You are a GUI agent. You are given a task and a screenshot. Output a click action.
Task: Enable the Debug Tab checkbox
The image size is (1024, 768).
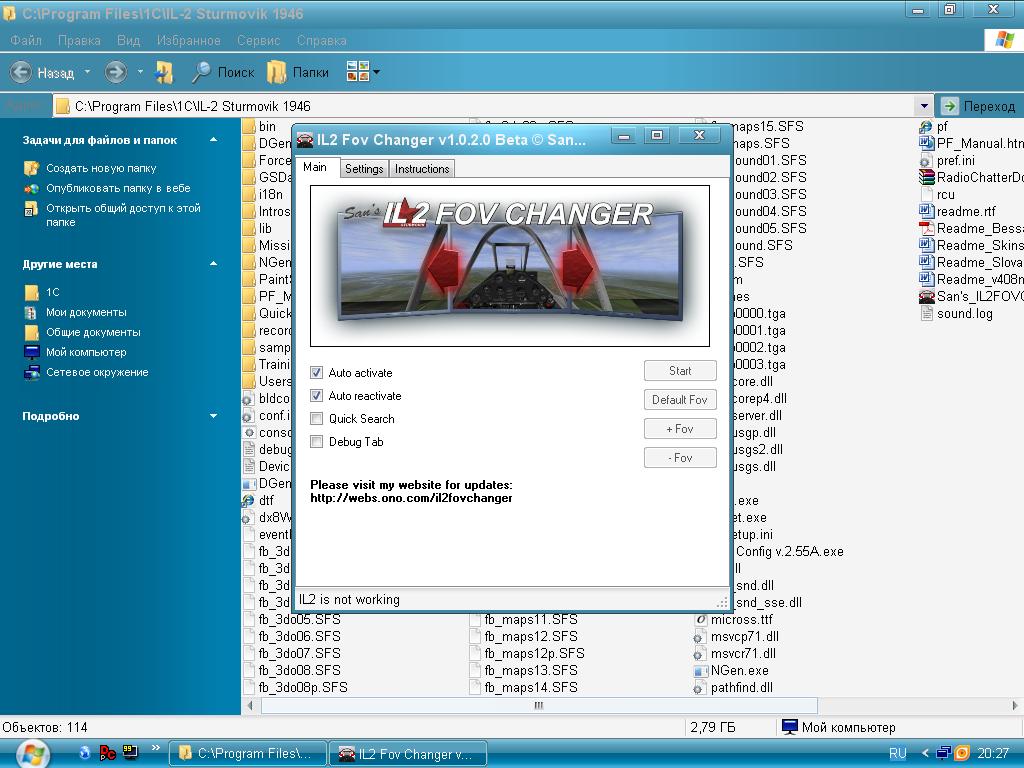pos(317,441)
